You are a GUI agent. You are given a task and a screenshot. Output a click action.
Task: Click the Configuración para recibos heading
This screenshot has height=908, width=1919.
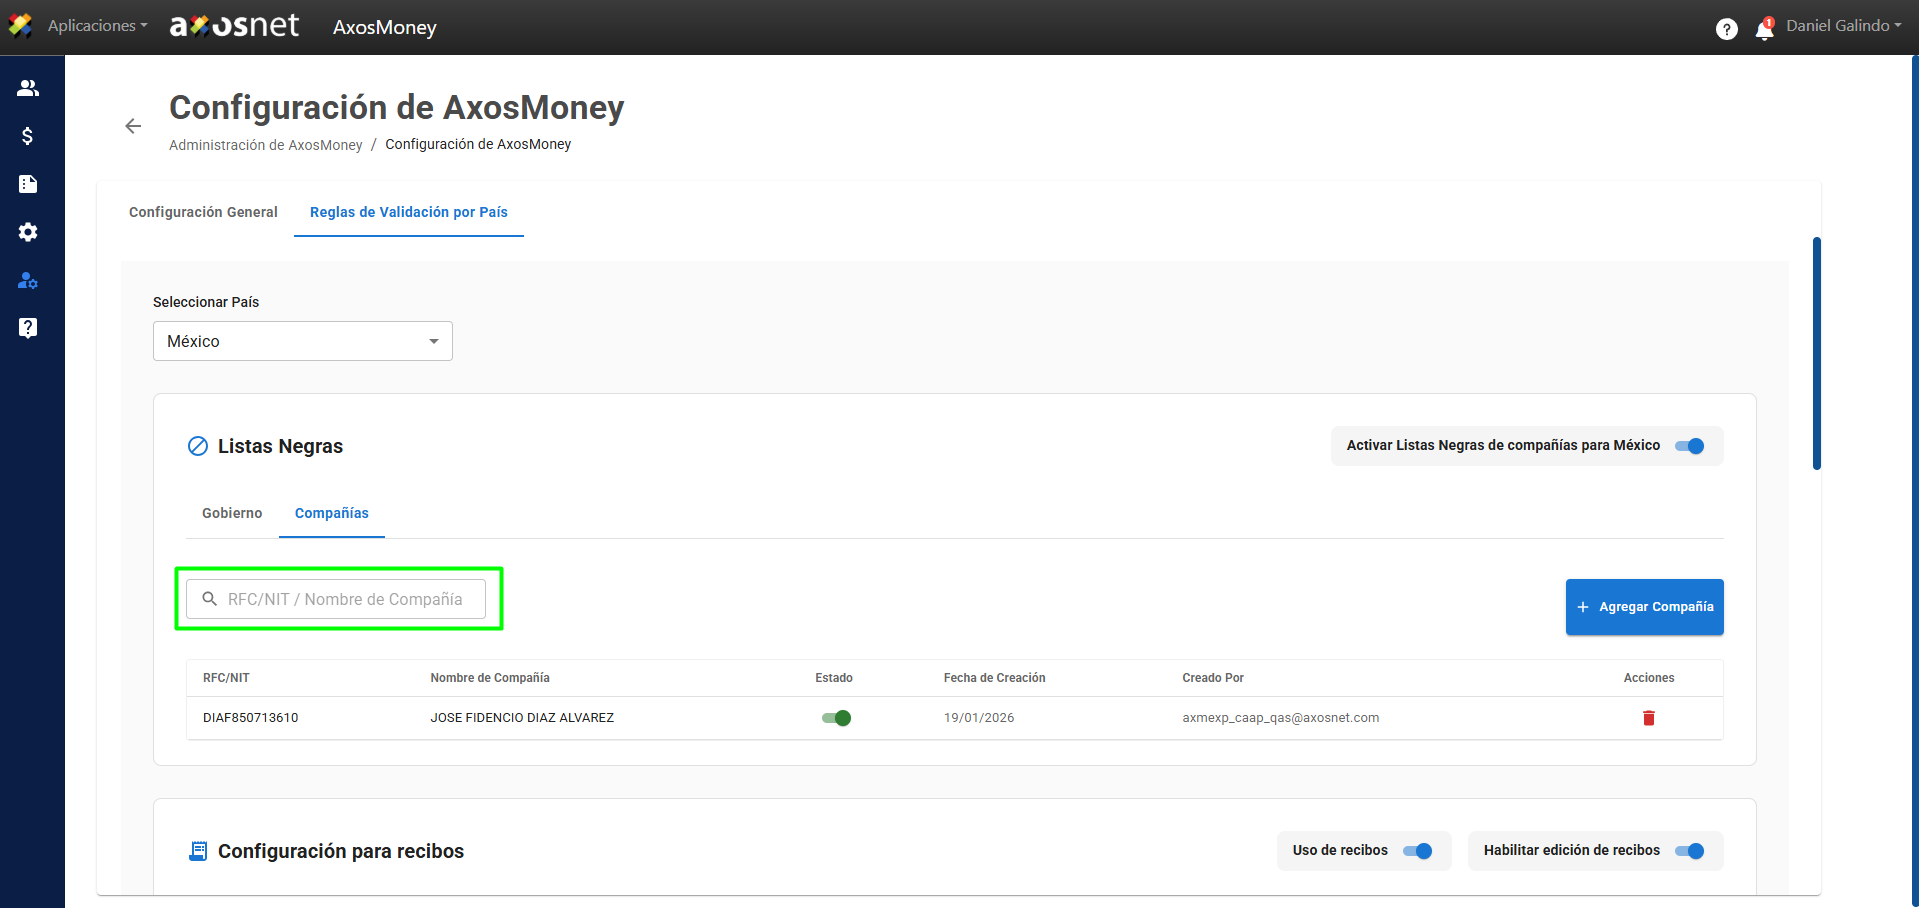tap(341, 851)
